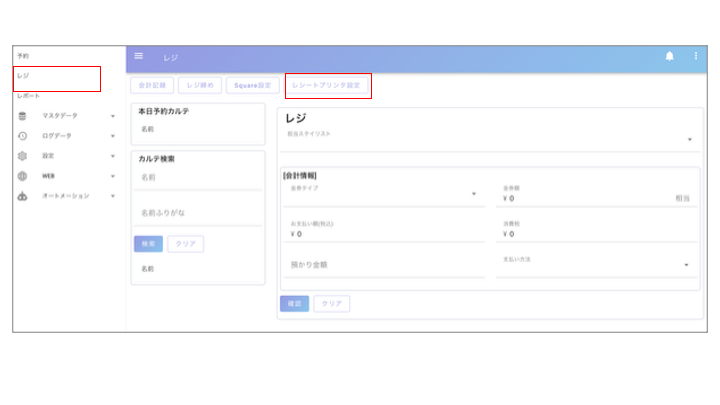Open レポート from the sidebar

28,96
